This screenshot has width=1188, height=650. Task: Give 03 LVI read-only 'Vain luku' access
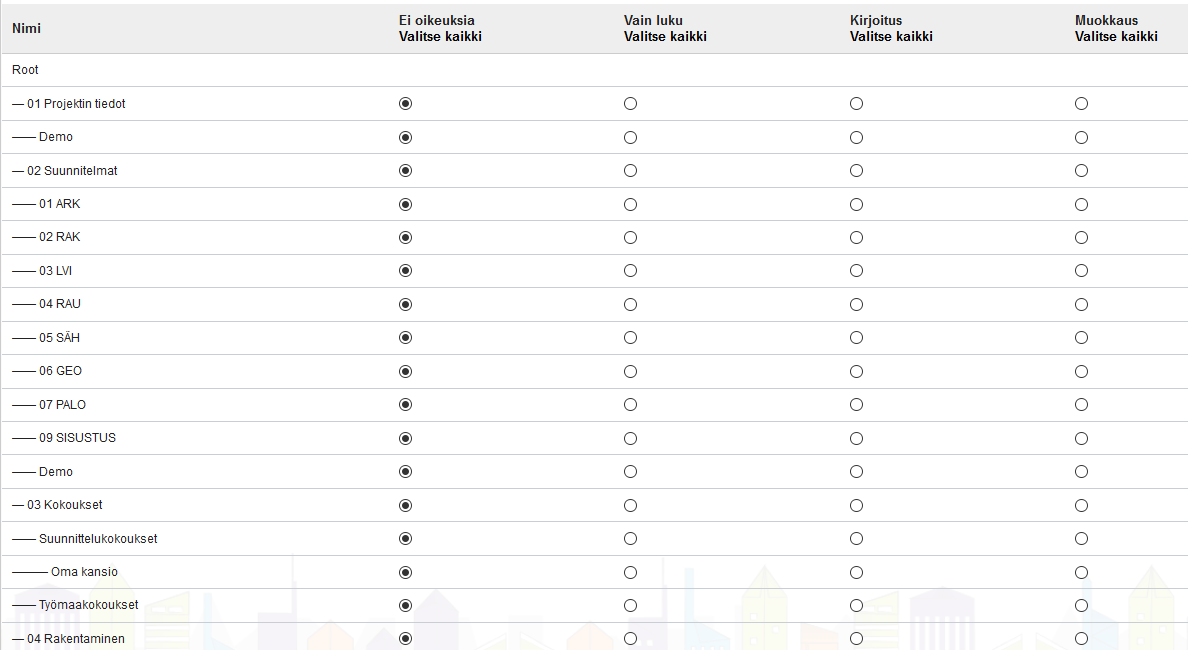click(x=630, y=271)
